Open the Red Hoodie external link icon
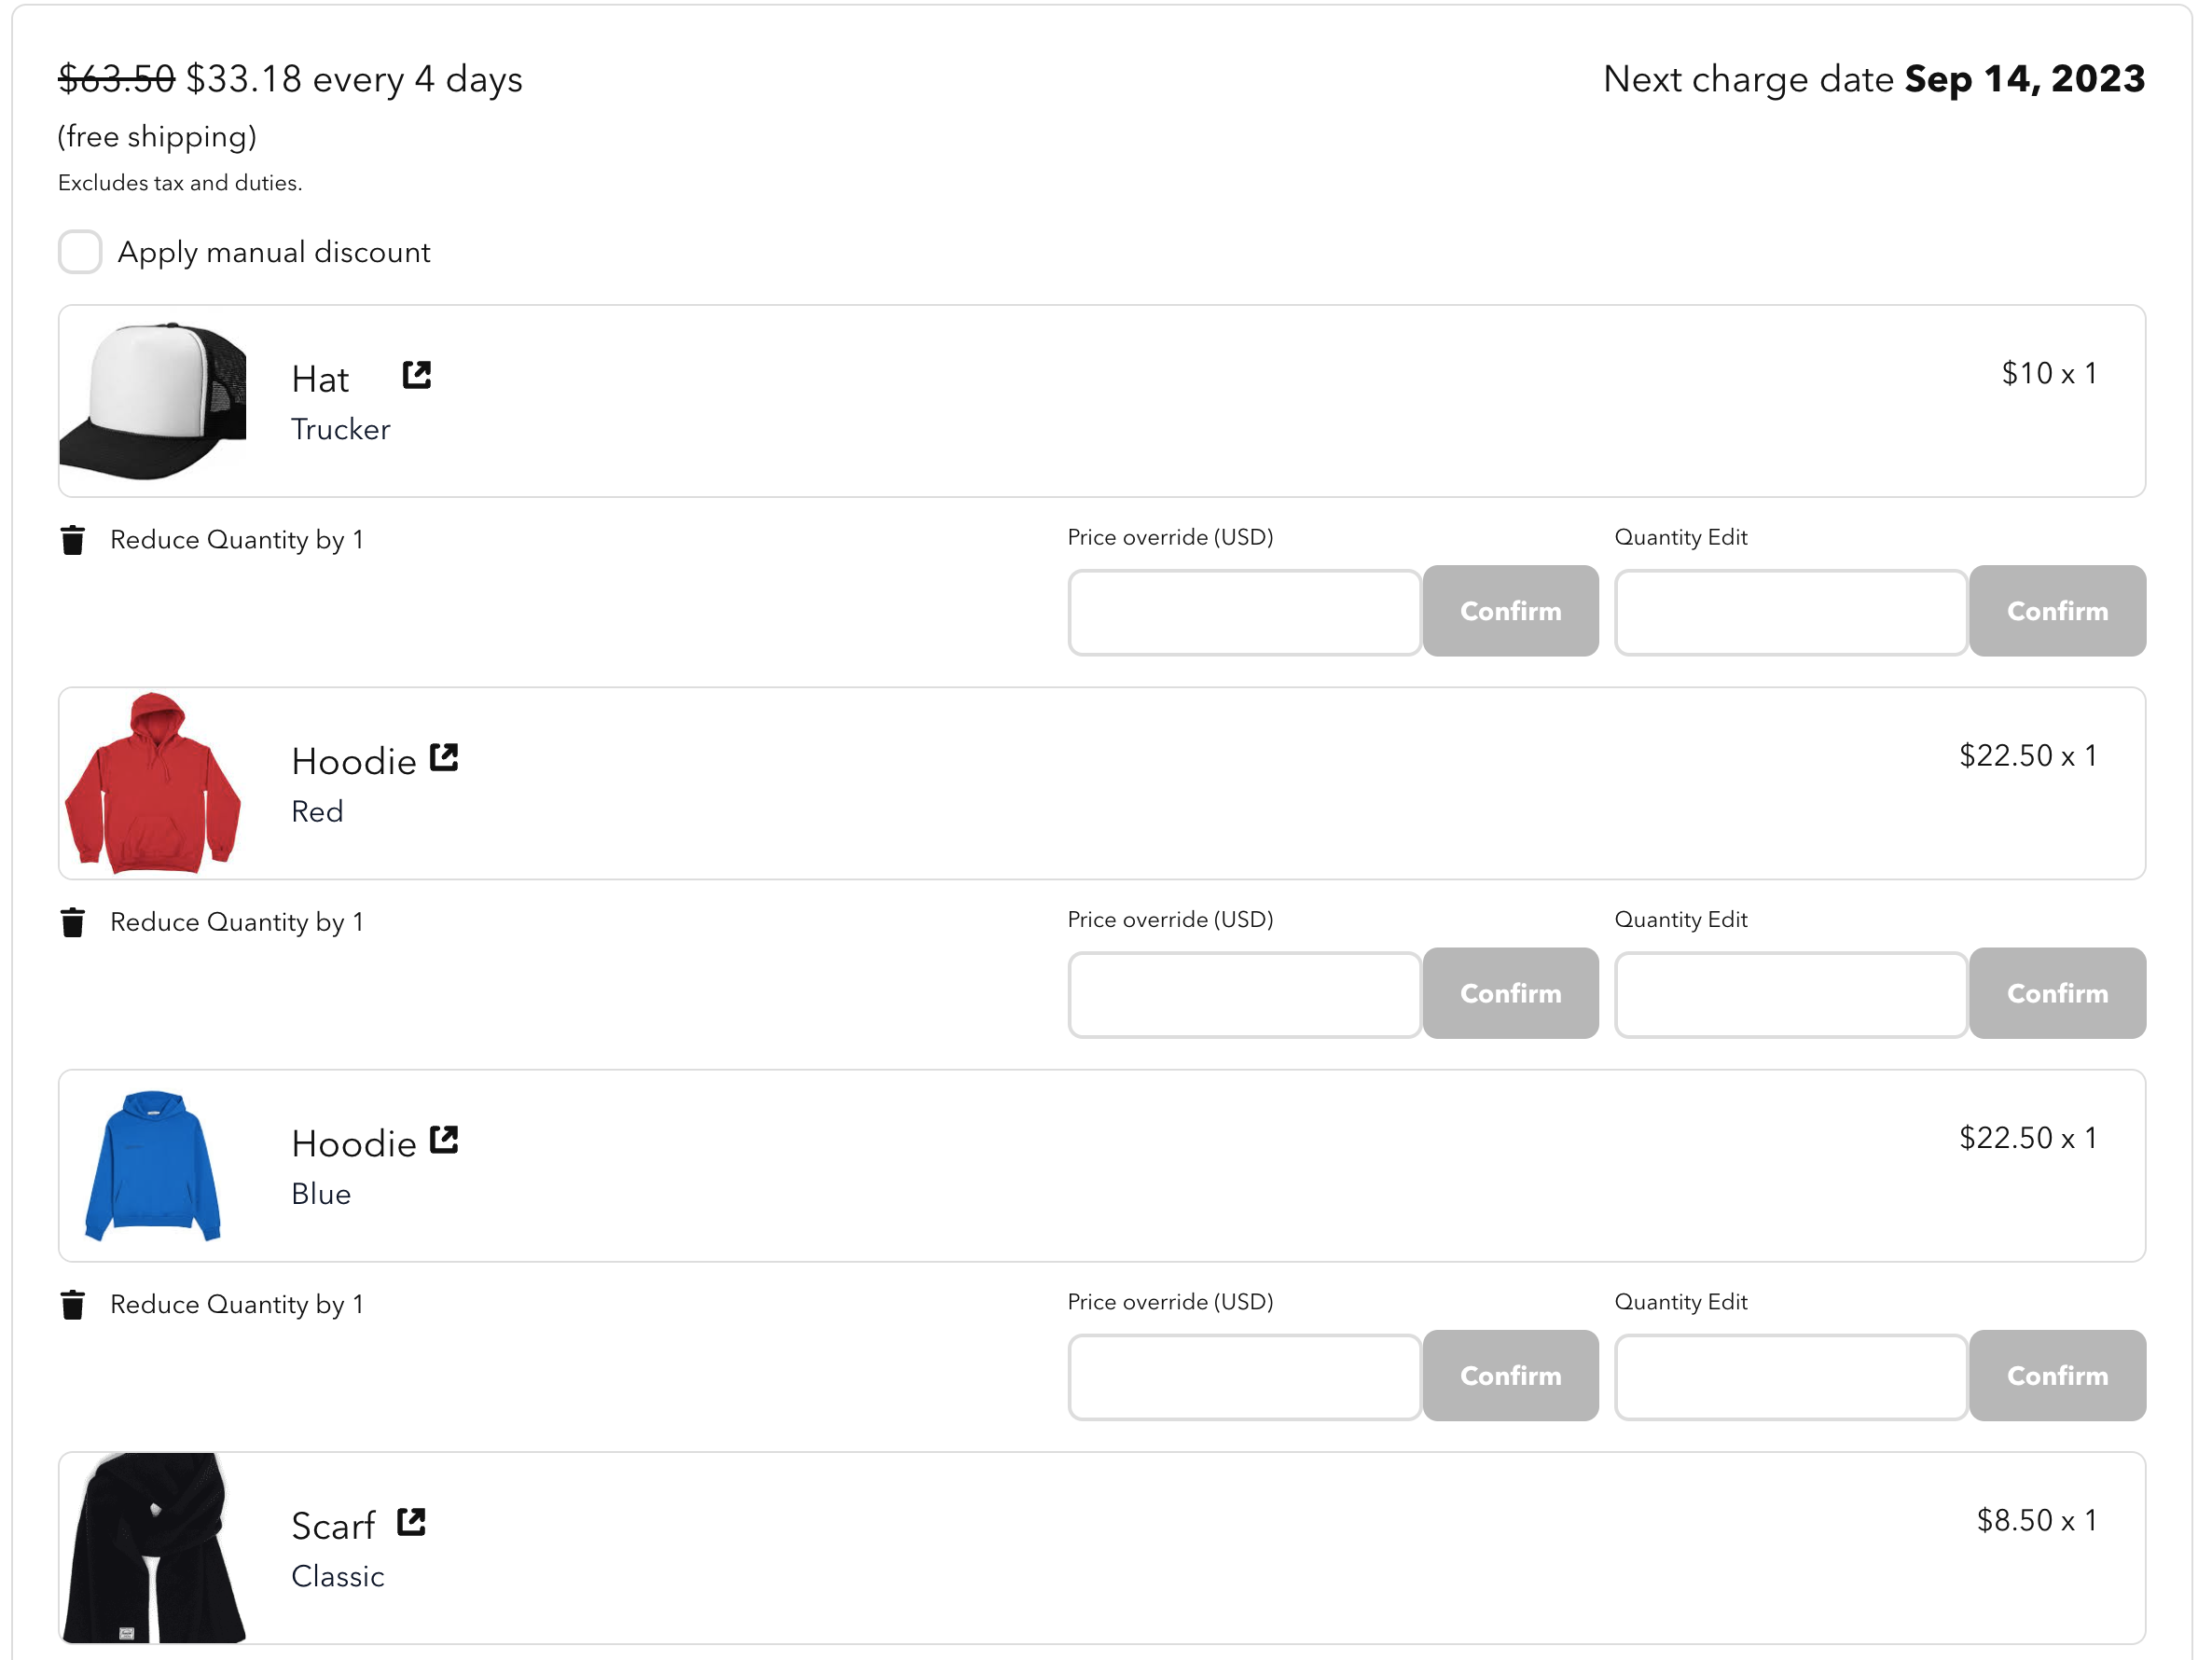Image resolution: width=2212 pixels, height=1660 pixels. (x=444, y=757)
